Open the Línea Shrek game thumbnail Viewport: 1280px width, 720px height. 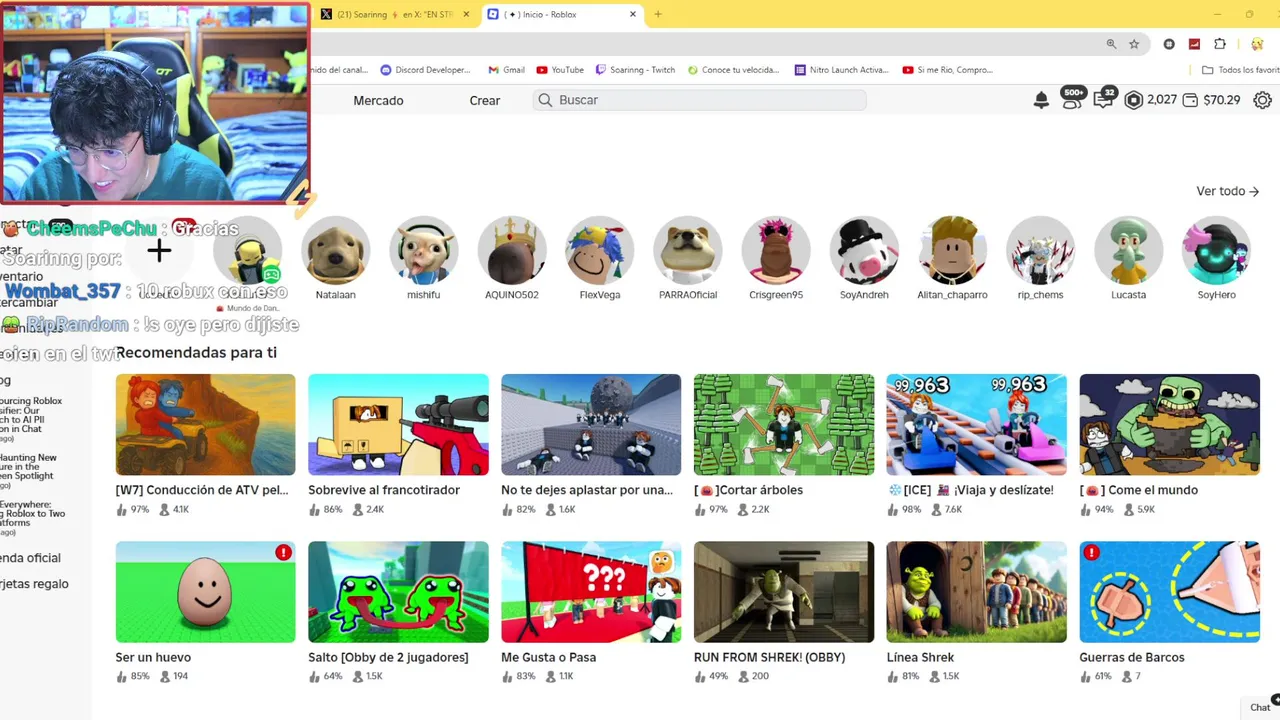(977, 592)
